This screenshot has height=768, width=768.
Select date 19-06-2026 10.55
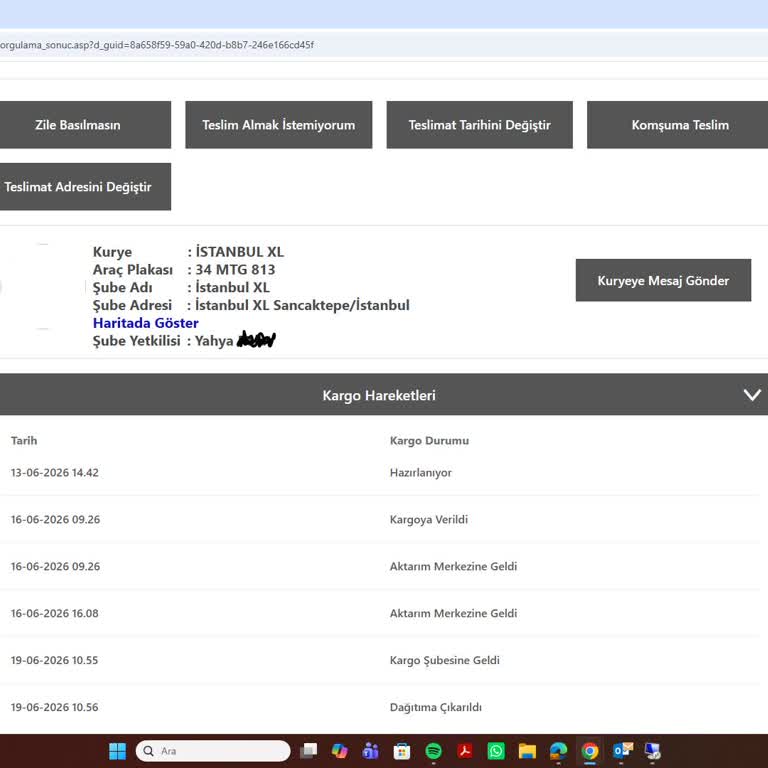pos(54,660)
